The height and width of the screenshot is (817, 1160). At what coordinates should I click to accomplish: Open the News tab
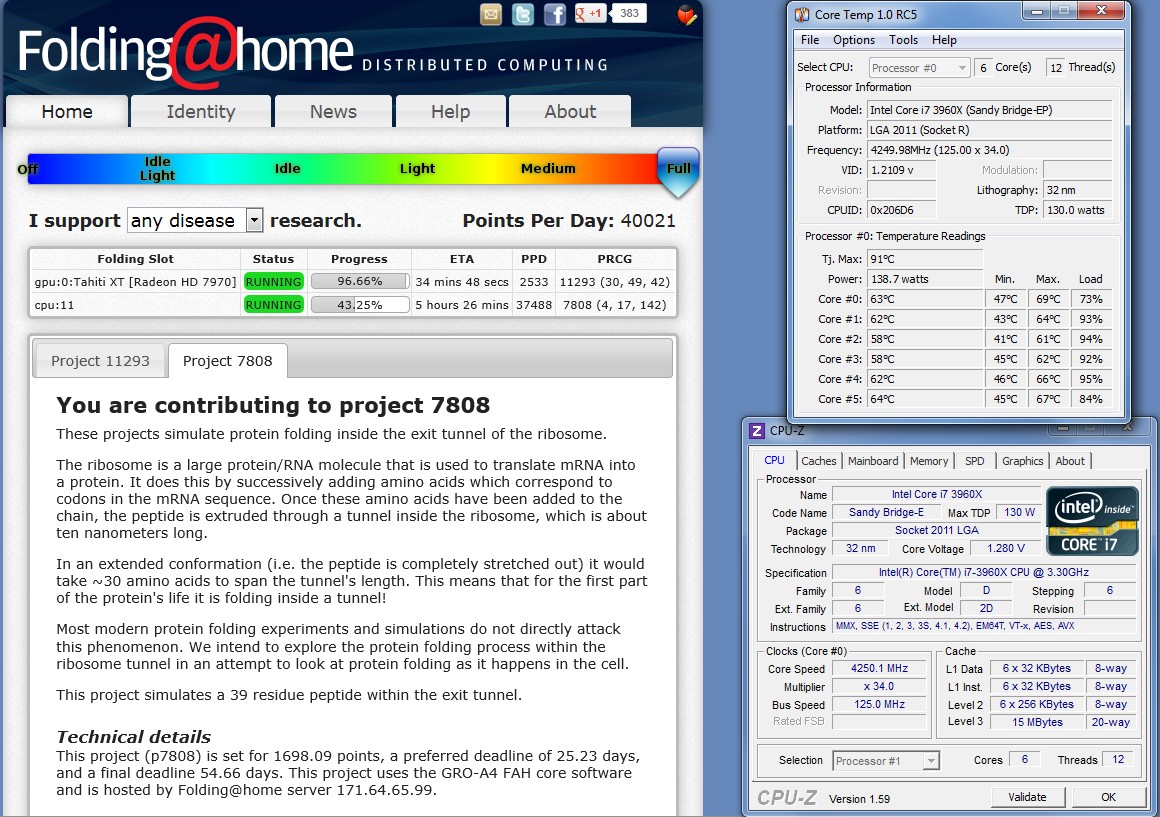tap(333, 112)
